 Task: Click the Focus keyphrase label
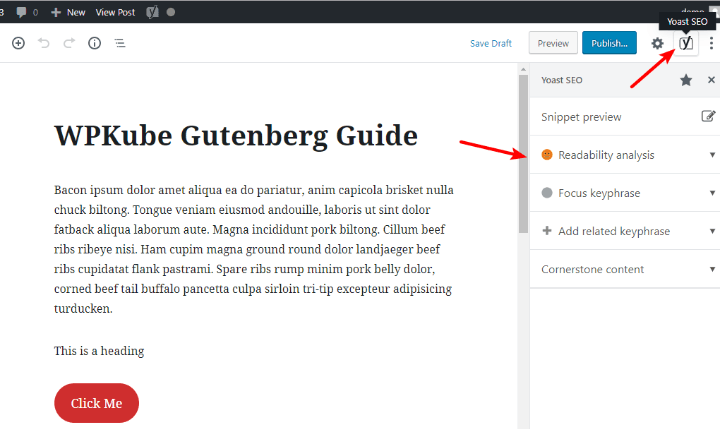(599, 193)
